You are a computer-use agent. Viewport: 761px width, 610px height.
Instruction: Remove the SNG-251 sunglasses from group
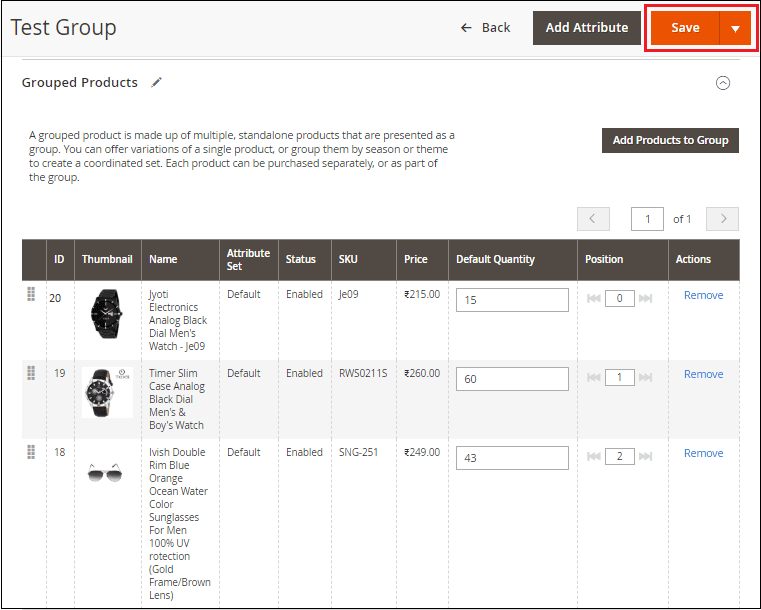[x=703, y=453]
